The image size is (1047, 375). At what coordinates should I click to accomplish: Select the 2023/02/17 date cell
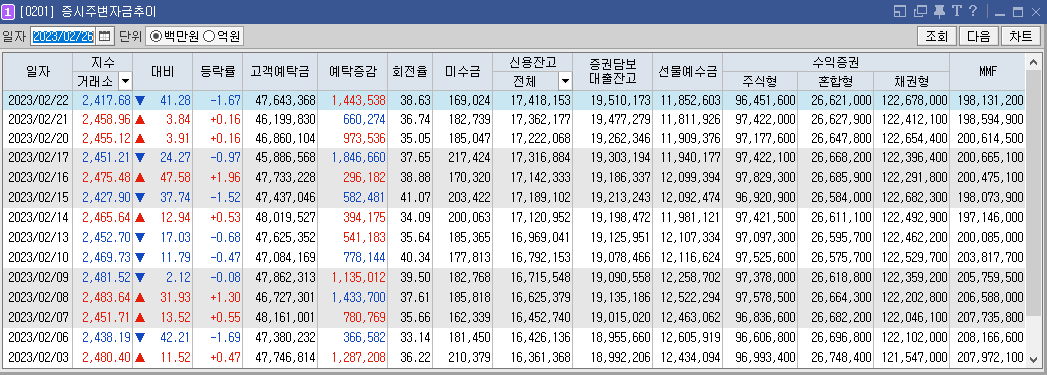(38, 157)
